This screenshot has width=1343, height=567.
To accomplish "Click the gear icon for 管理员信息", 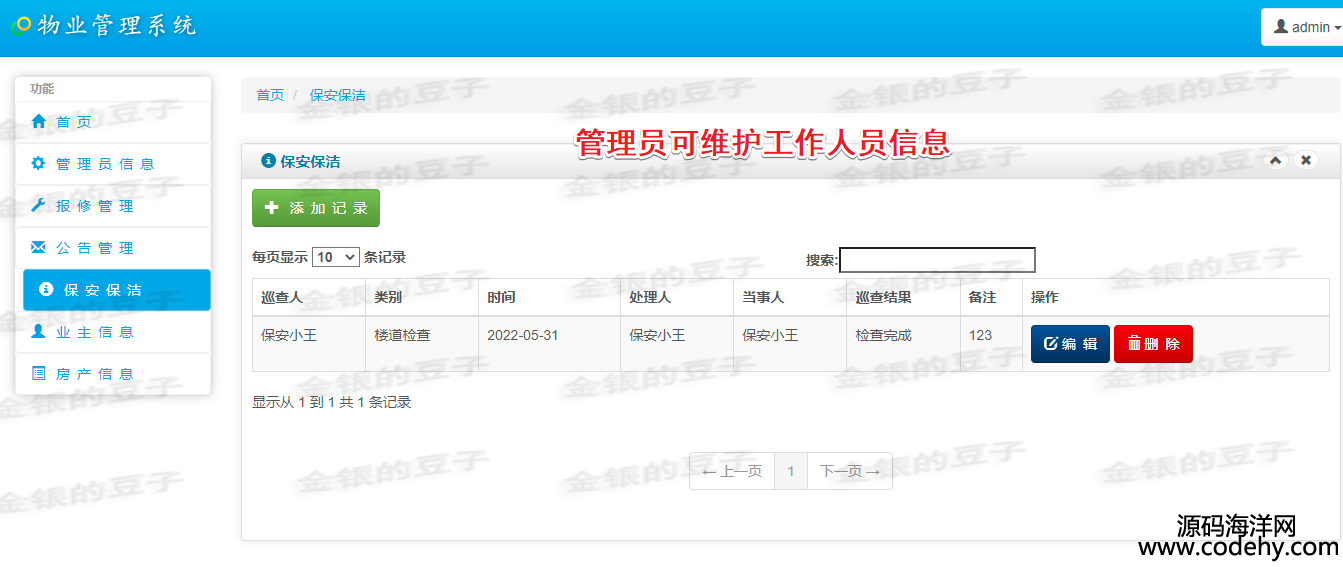I will coord(39,164).
